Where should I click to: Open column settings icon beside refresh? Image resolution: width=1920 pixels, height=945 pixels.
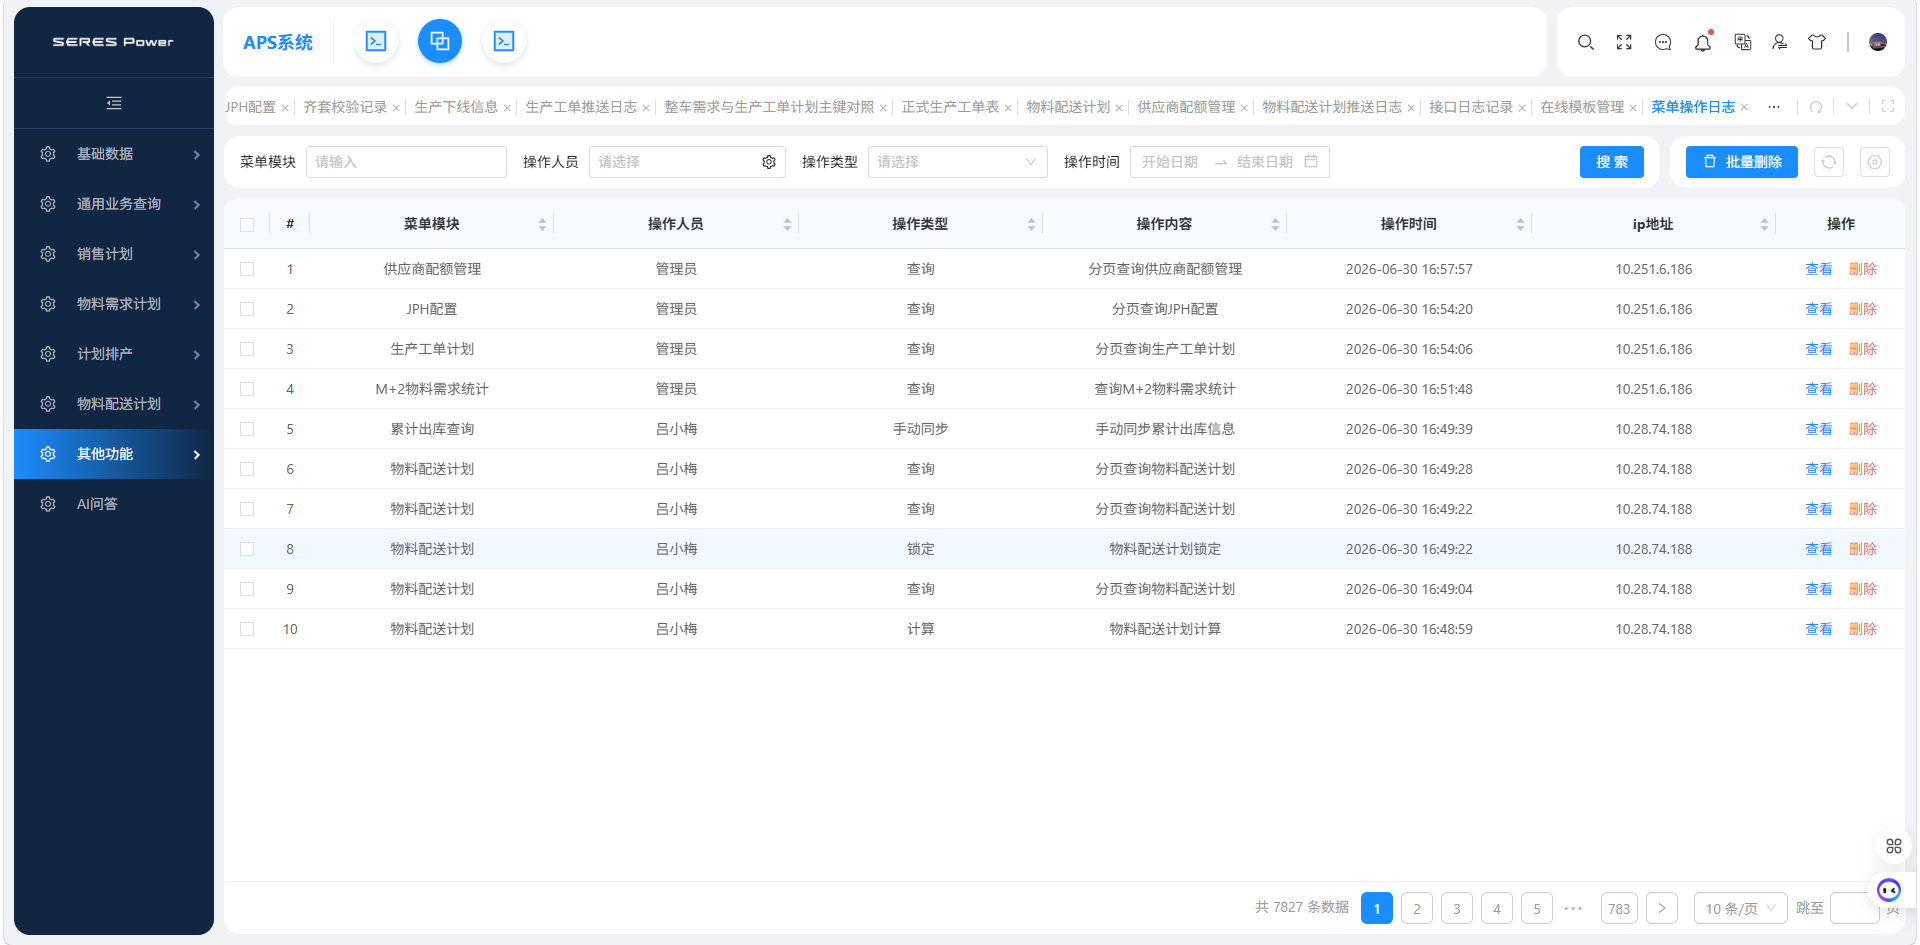click(1875, 162)
